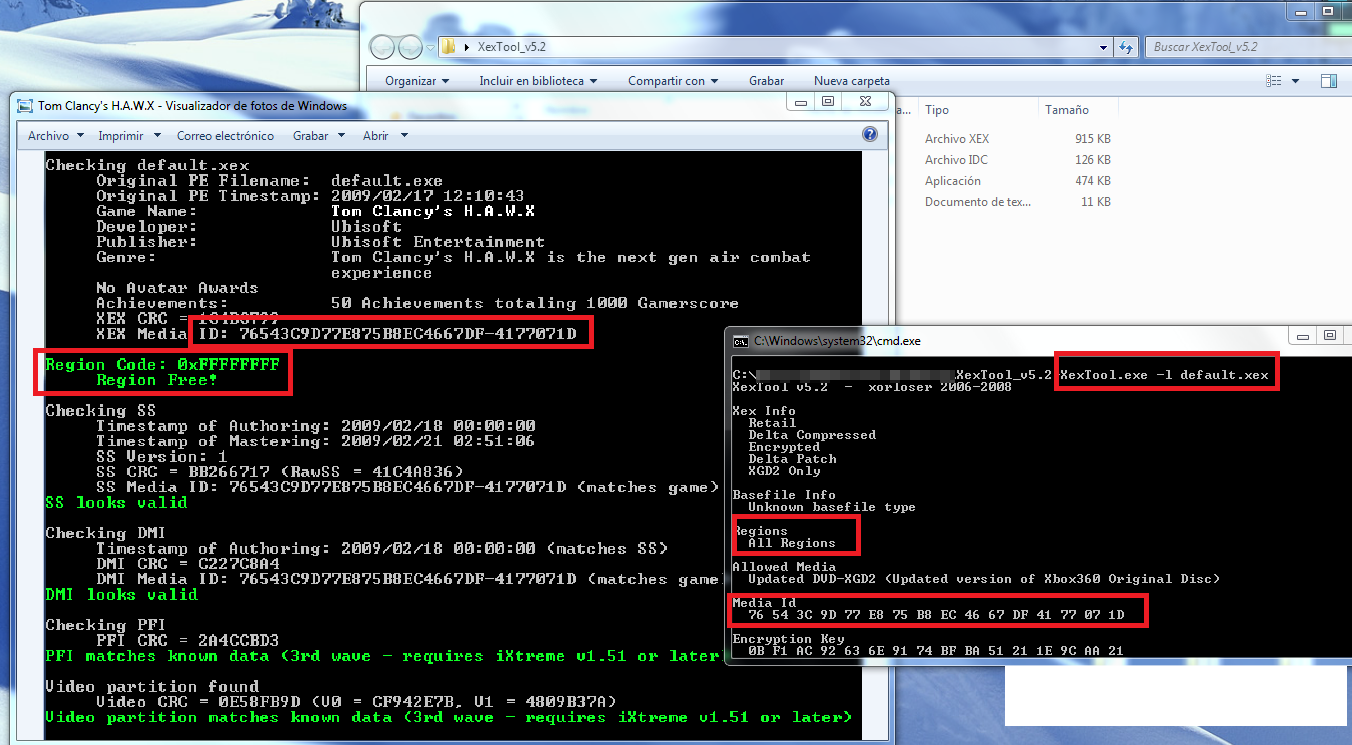This screenshot has height=745, width=1352.
Task: Refresh the XexTool_v5.2 folder view
Action: (1126, 47)
